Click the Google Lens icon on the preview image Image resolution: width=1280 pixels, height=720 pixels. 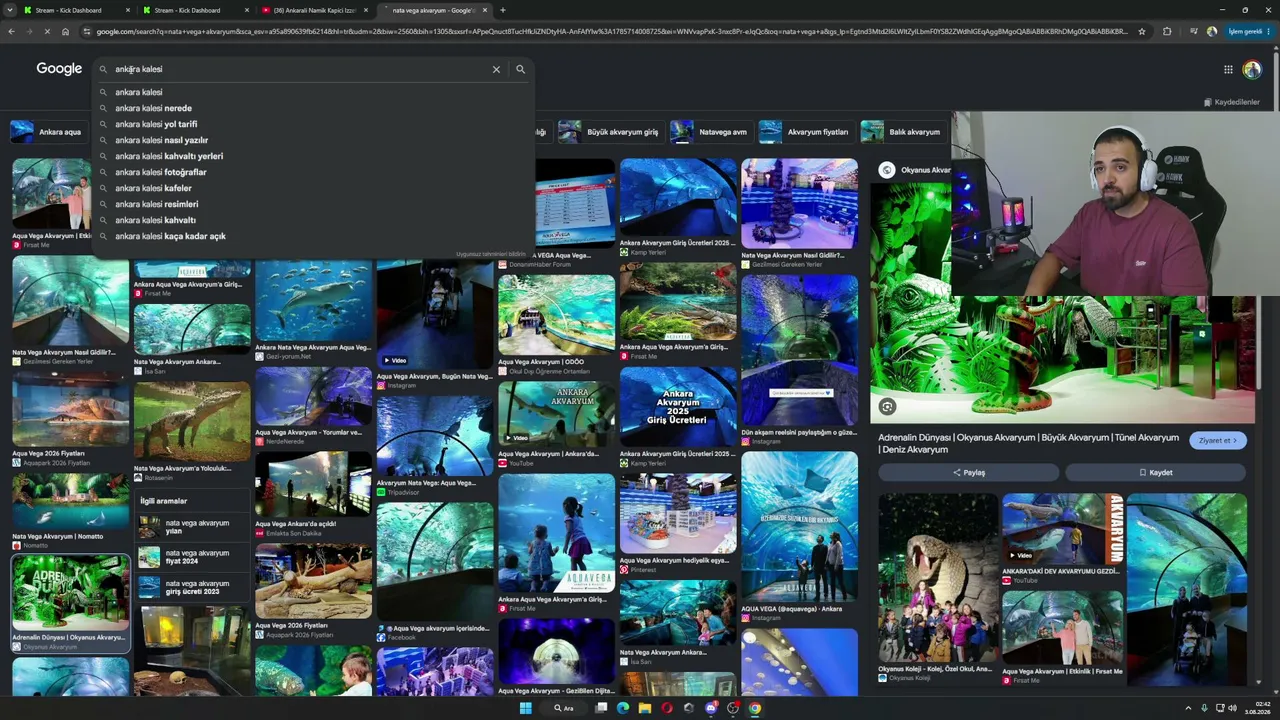[887, 406]
